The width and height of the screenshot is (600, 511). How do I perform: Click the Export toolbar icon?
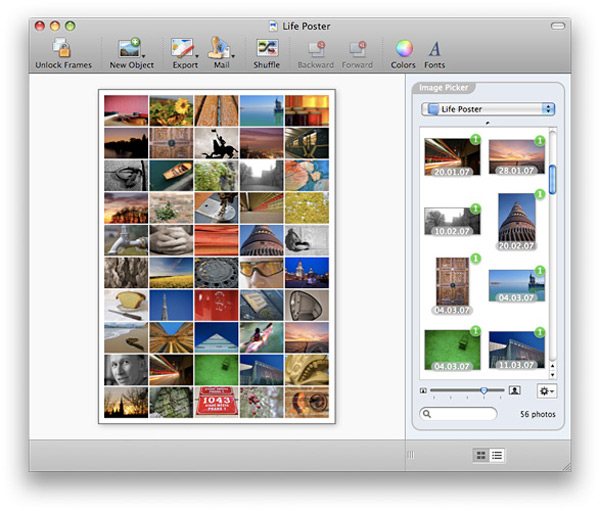pyautogui.click(x=183, y=48)
